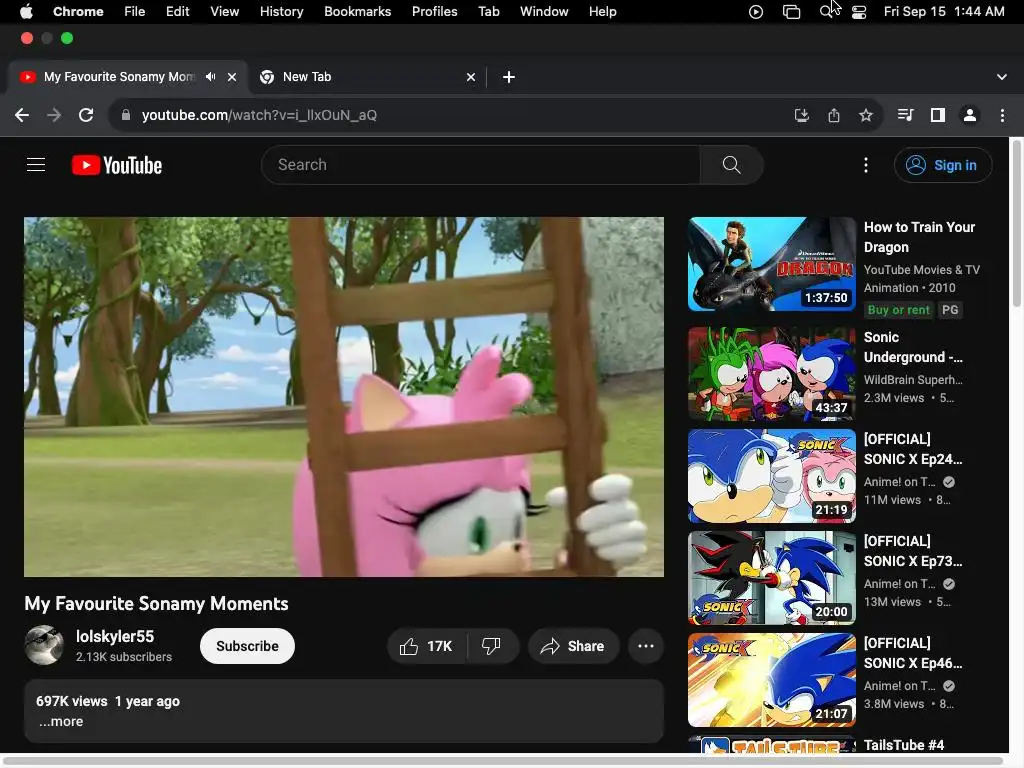Open Now Playing icon in menu bar
Screen dimensions: 1024x768
[756, 12]
